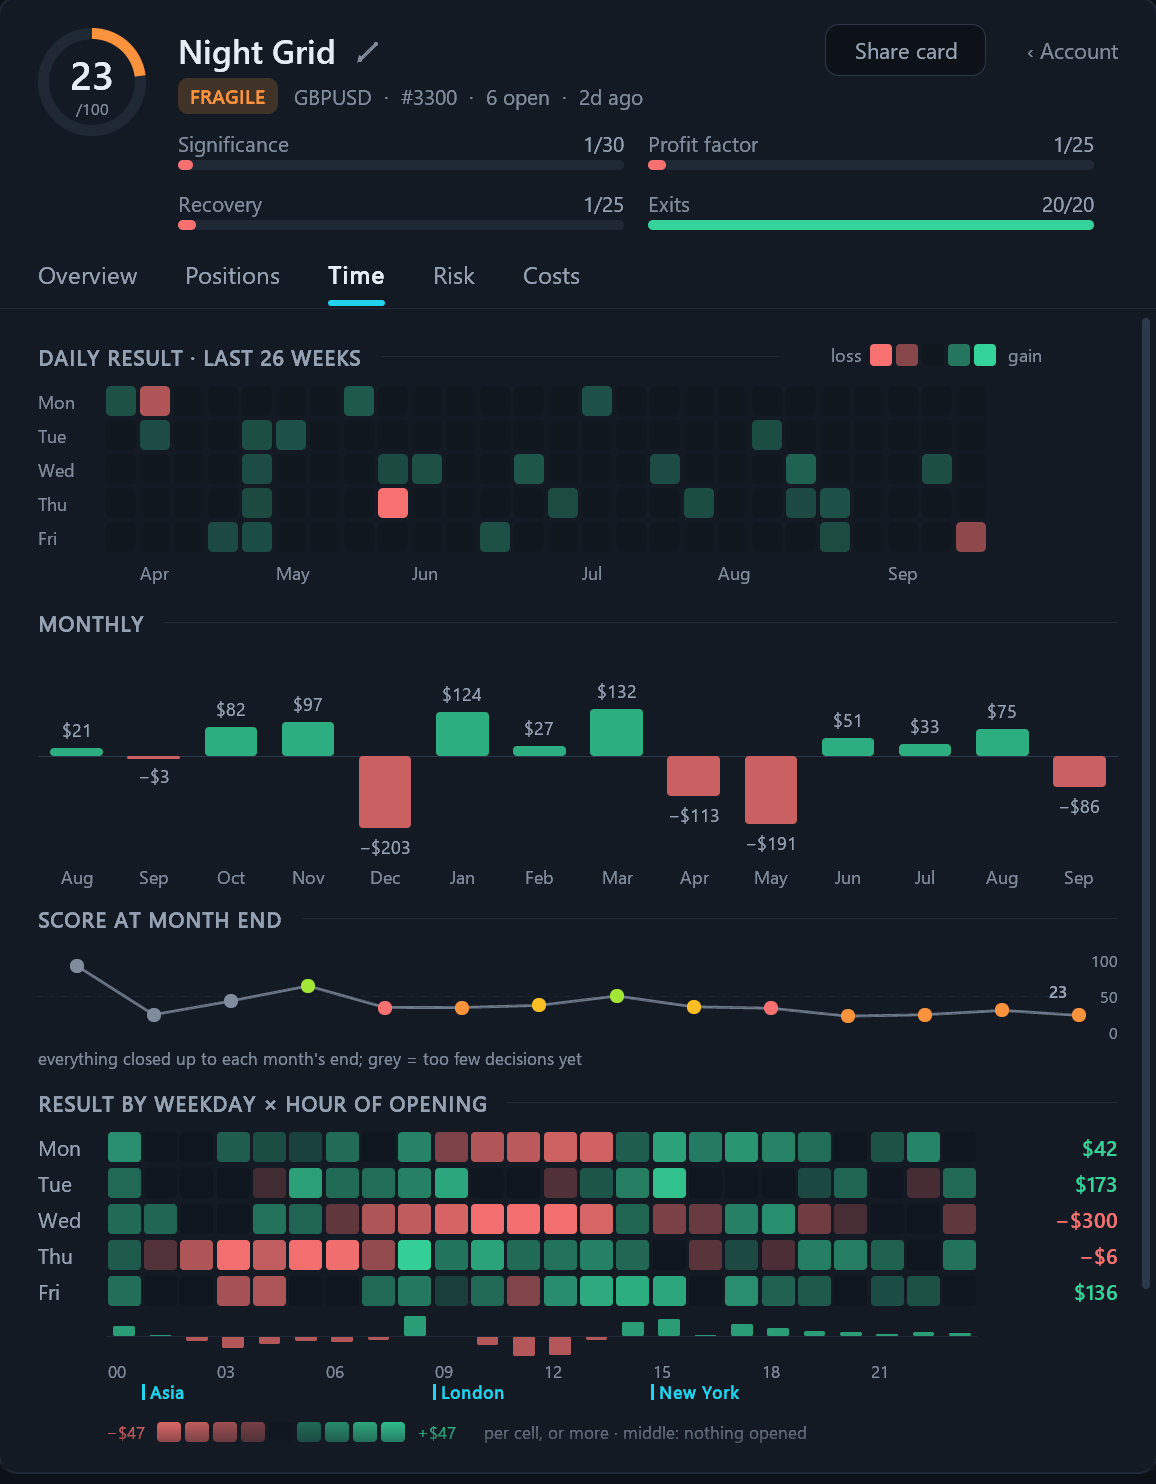The height and width of the screenshot is (1484, 1156).
Task: Click the Exits 20/20 progress bar
Action: click(871, 225)
